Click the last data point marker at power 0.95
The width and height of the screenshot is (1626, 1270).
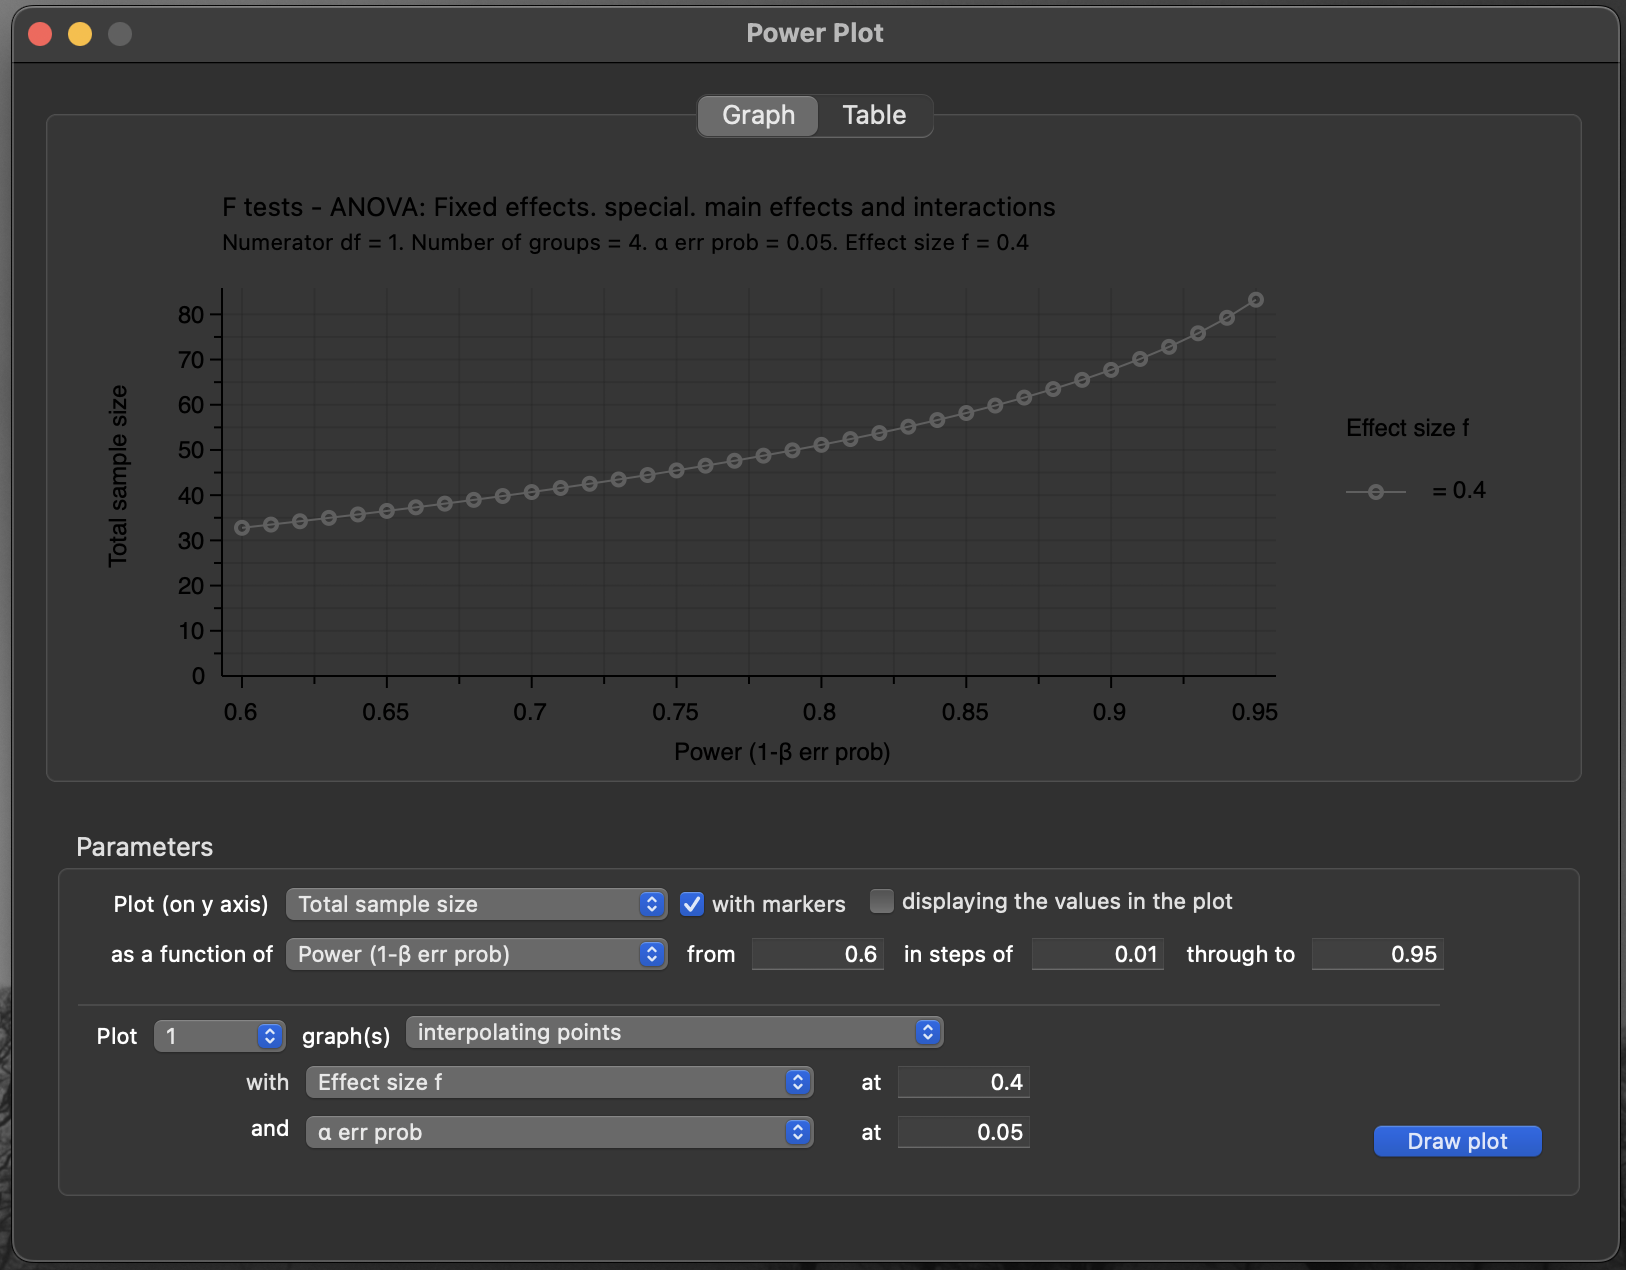pyautogui.click(x=1256, y=300)
